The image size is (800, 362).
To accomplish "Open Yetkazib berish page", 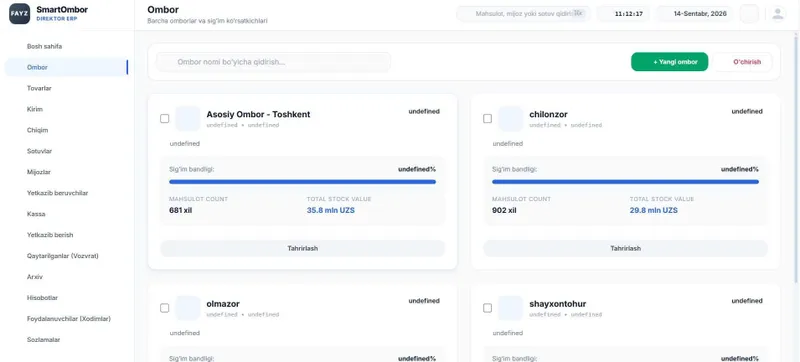I will click(66, 235).
